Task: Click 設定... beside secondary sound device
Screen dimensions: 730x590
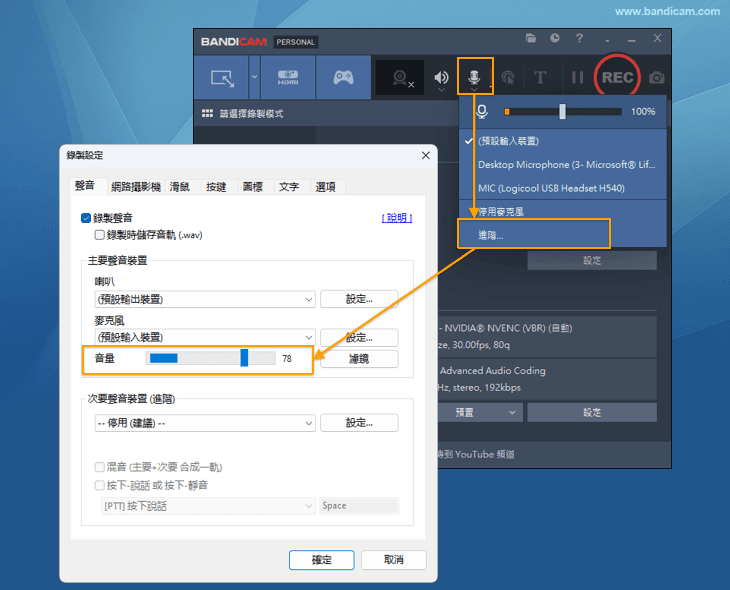Action: click(x=359, y=423)
